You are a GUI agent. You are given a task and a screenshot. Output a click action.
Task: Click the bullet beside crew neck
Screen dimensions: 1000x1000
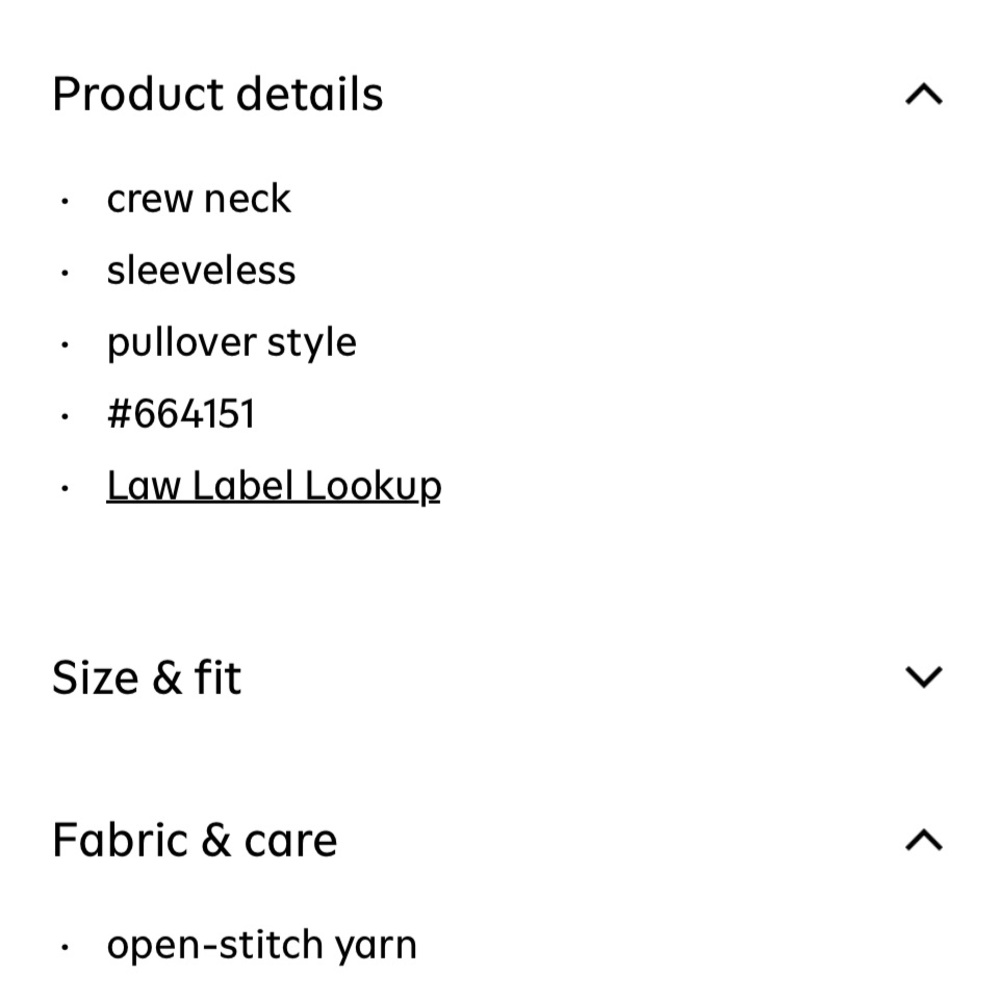coord(64,202)
